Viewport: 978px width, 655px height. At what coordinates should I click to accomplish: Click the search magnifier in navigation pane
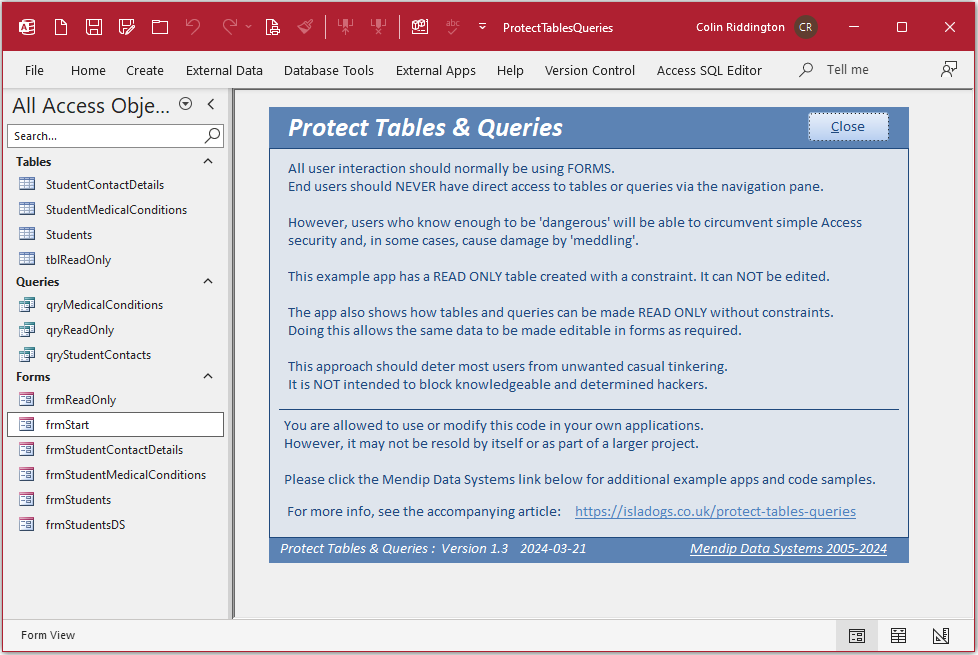point(213,135)
